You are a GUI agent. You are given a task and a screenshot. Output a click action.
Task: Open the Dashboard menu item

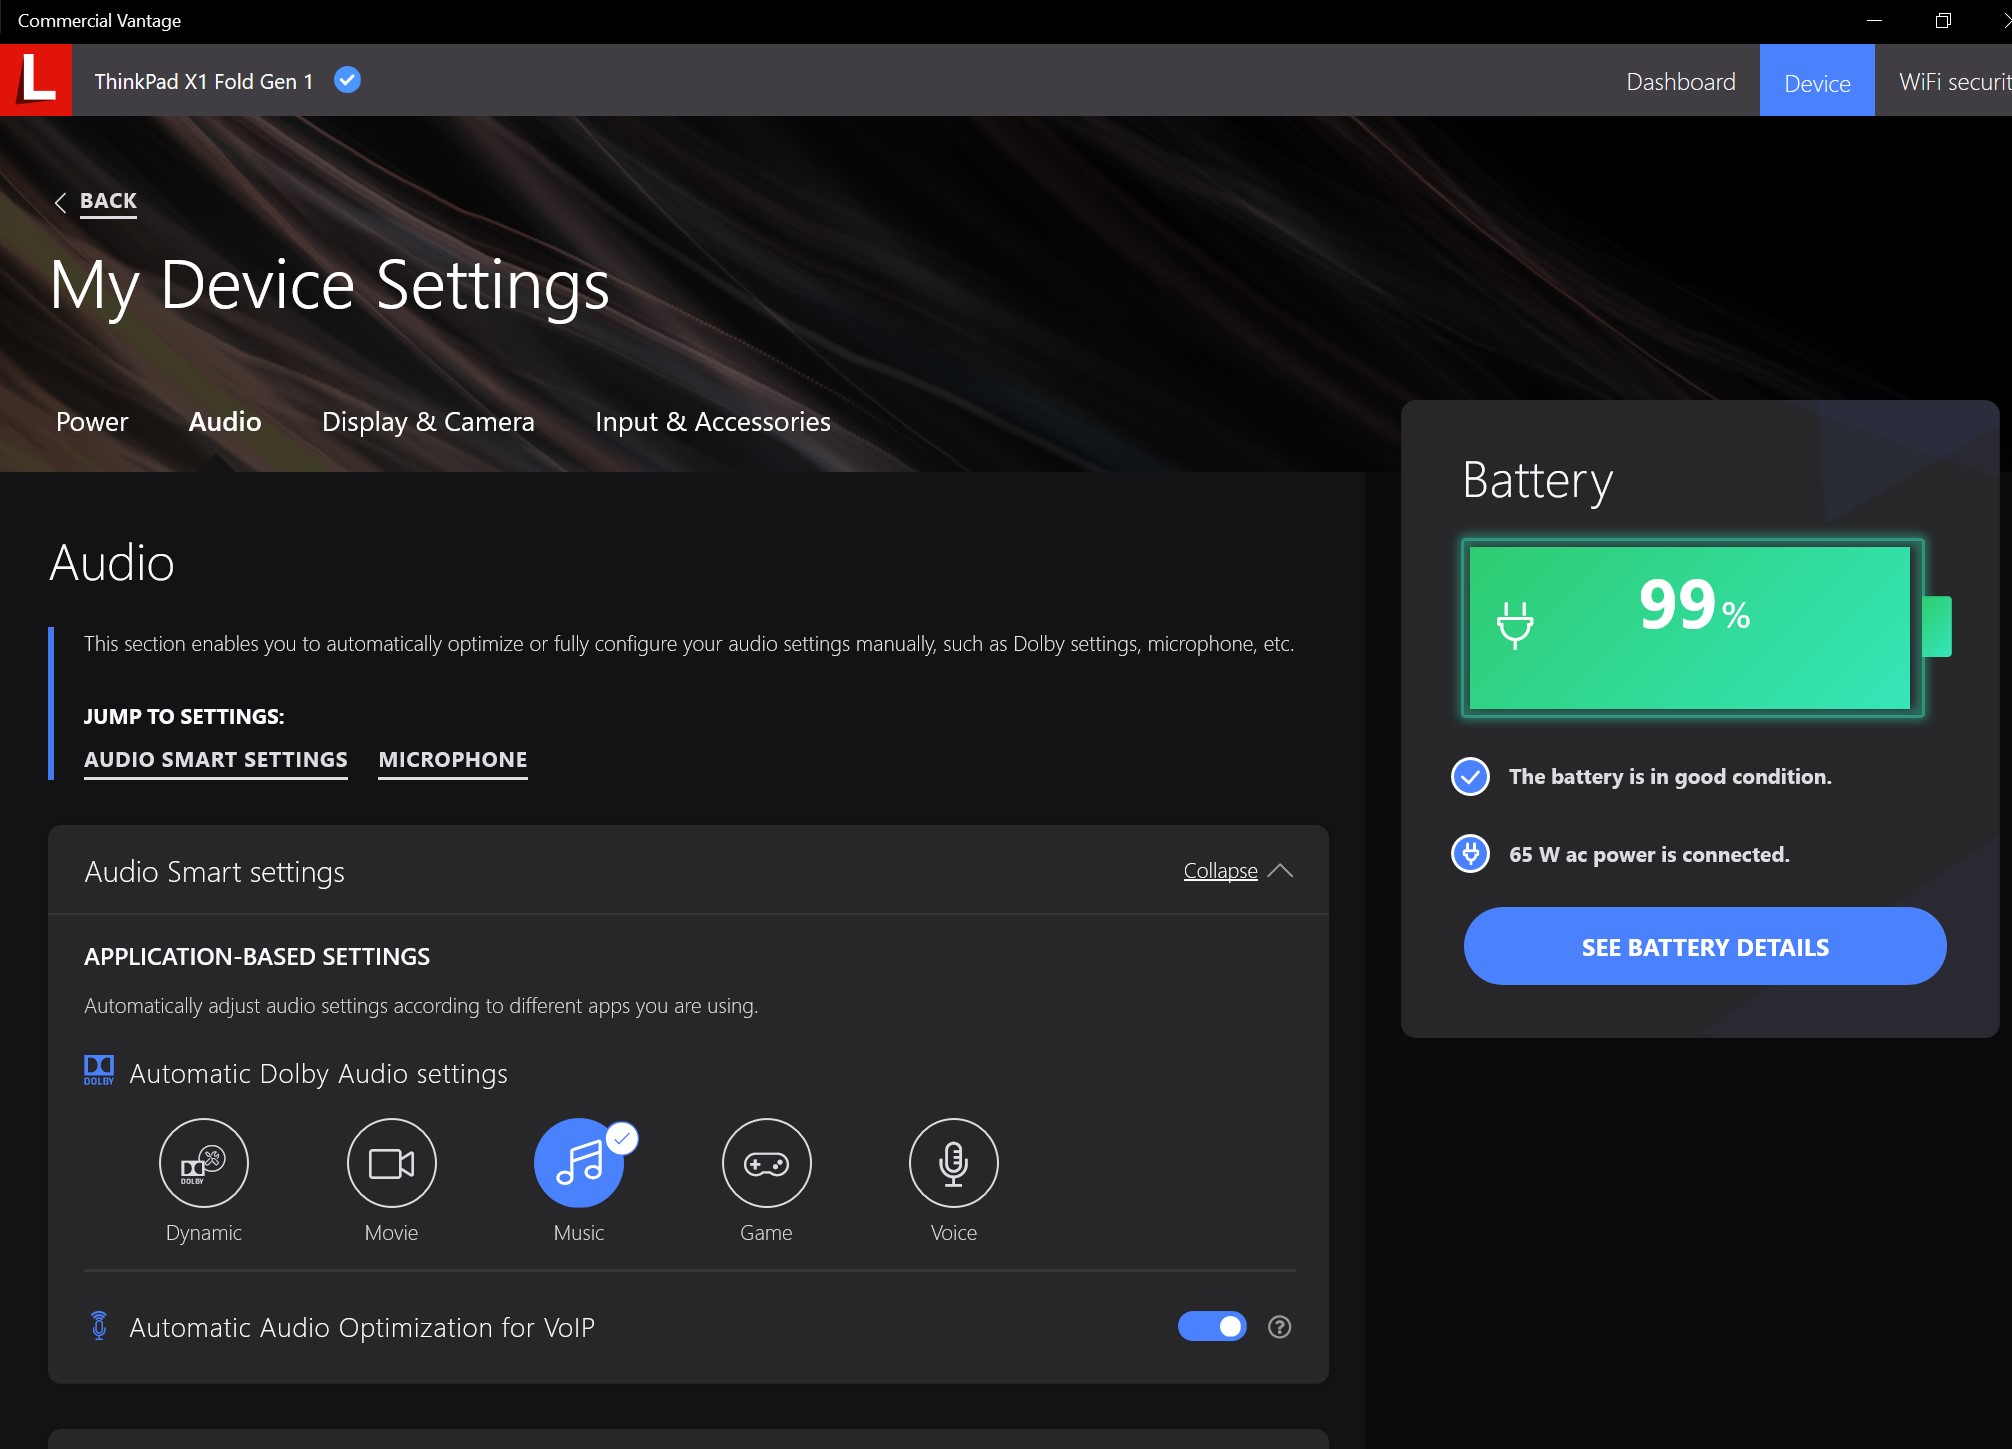coord(1680,82)
